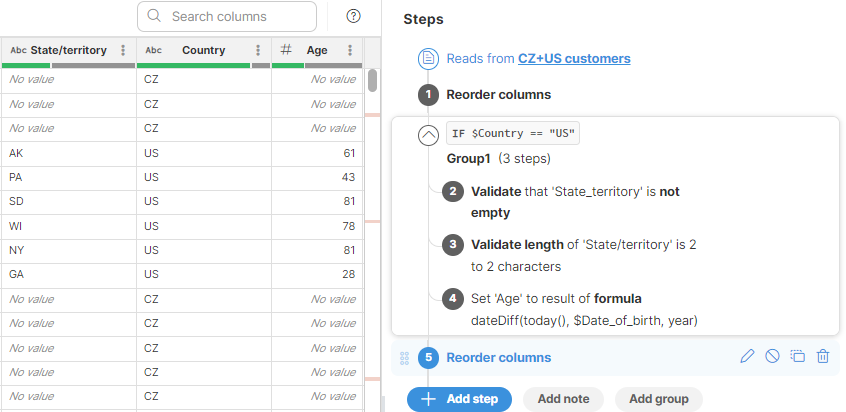Click the State/territory Abc type icon

click(18, 50)
